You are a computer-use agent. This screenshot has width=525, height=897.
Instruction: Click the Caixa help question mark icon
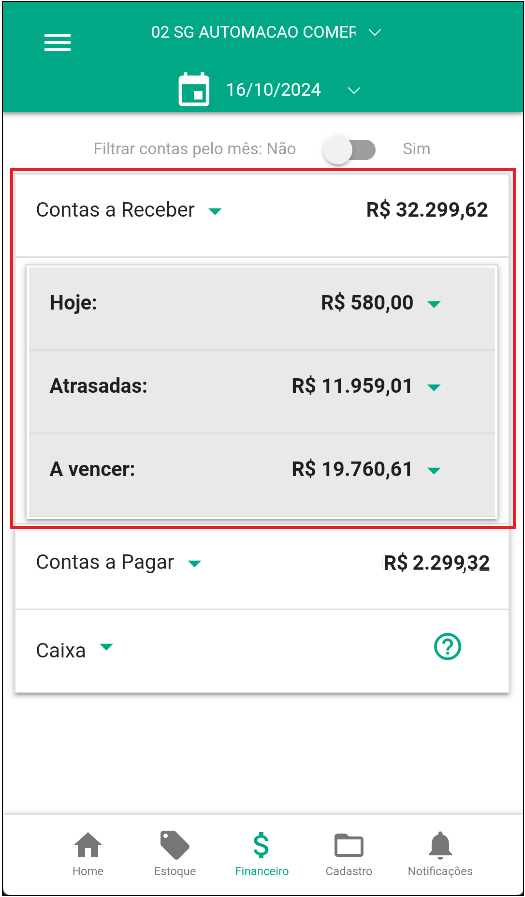pyautogui.click(x=447, y=646)
